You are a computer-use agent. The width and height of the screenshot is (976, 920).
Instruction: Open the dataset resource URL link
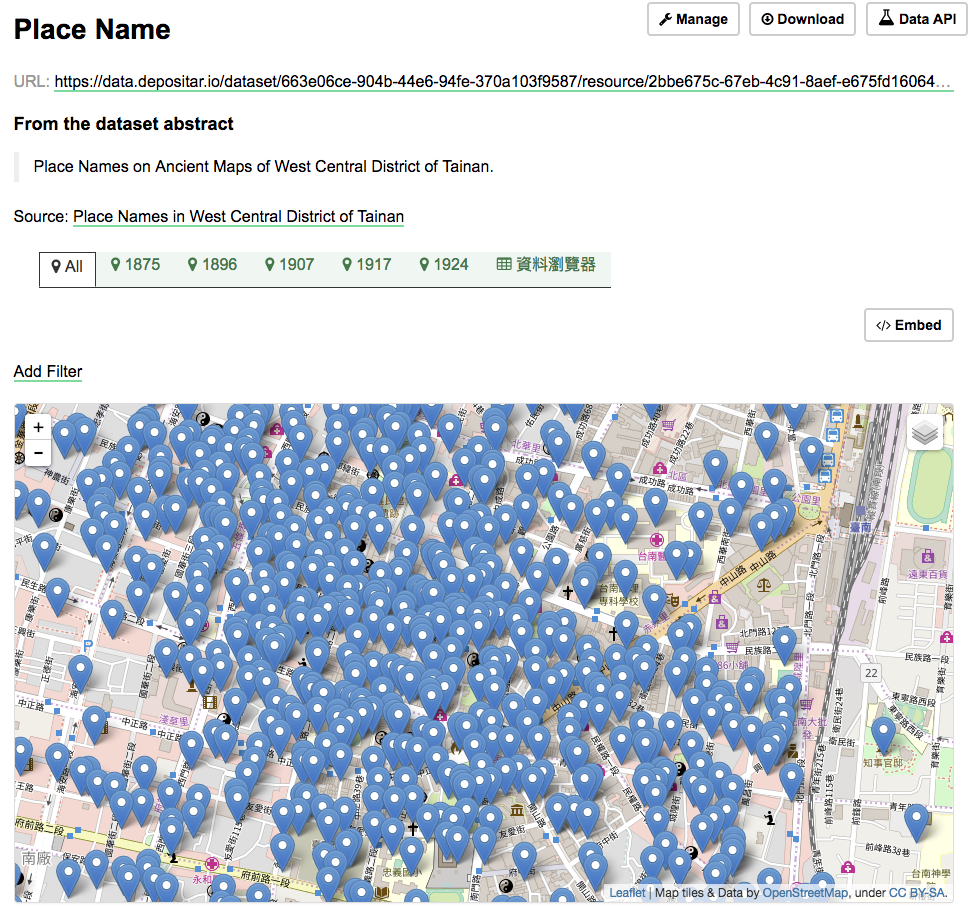coord(502,82)
